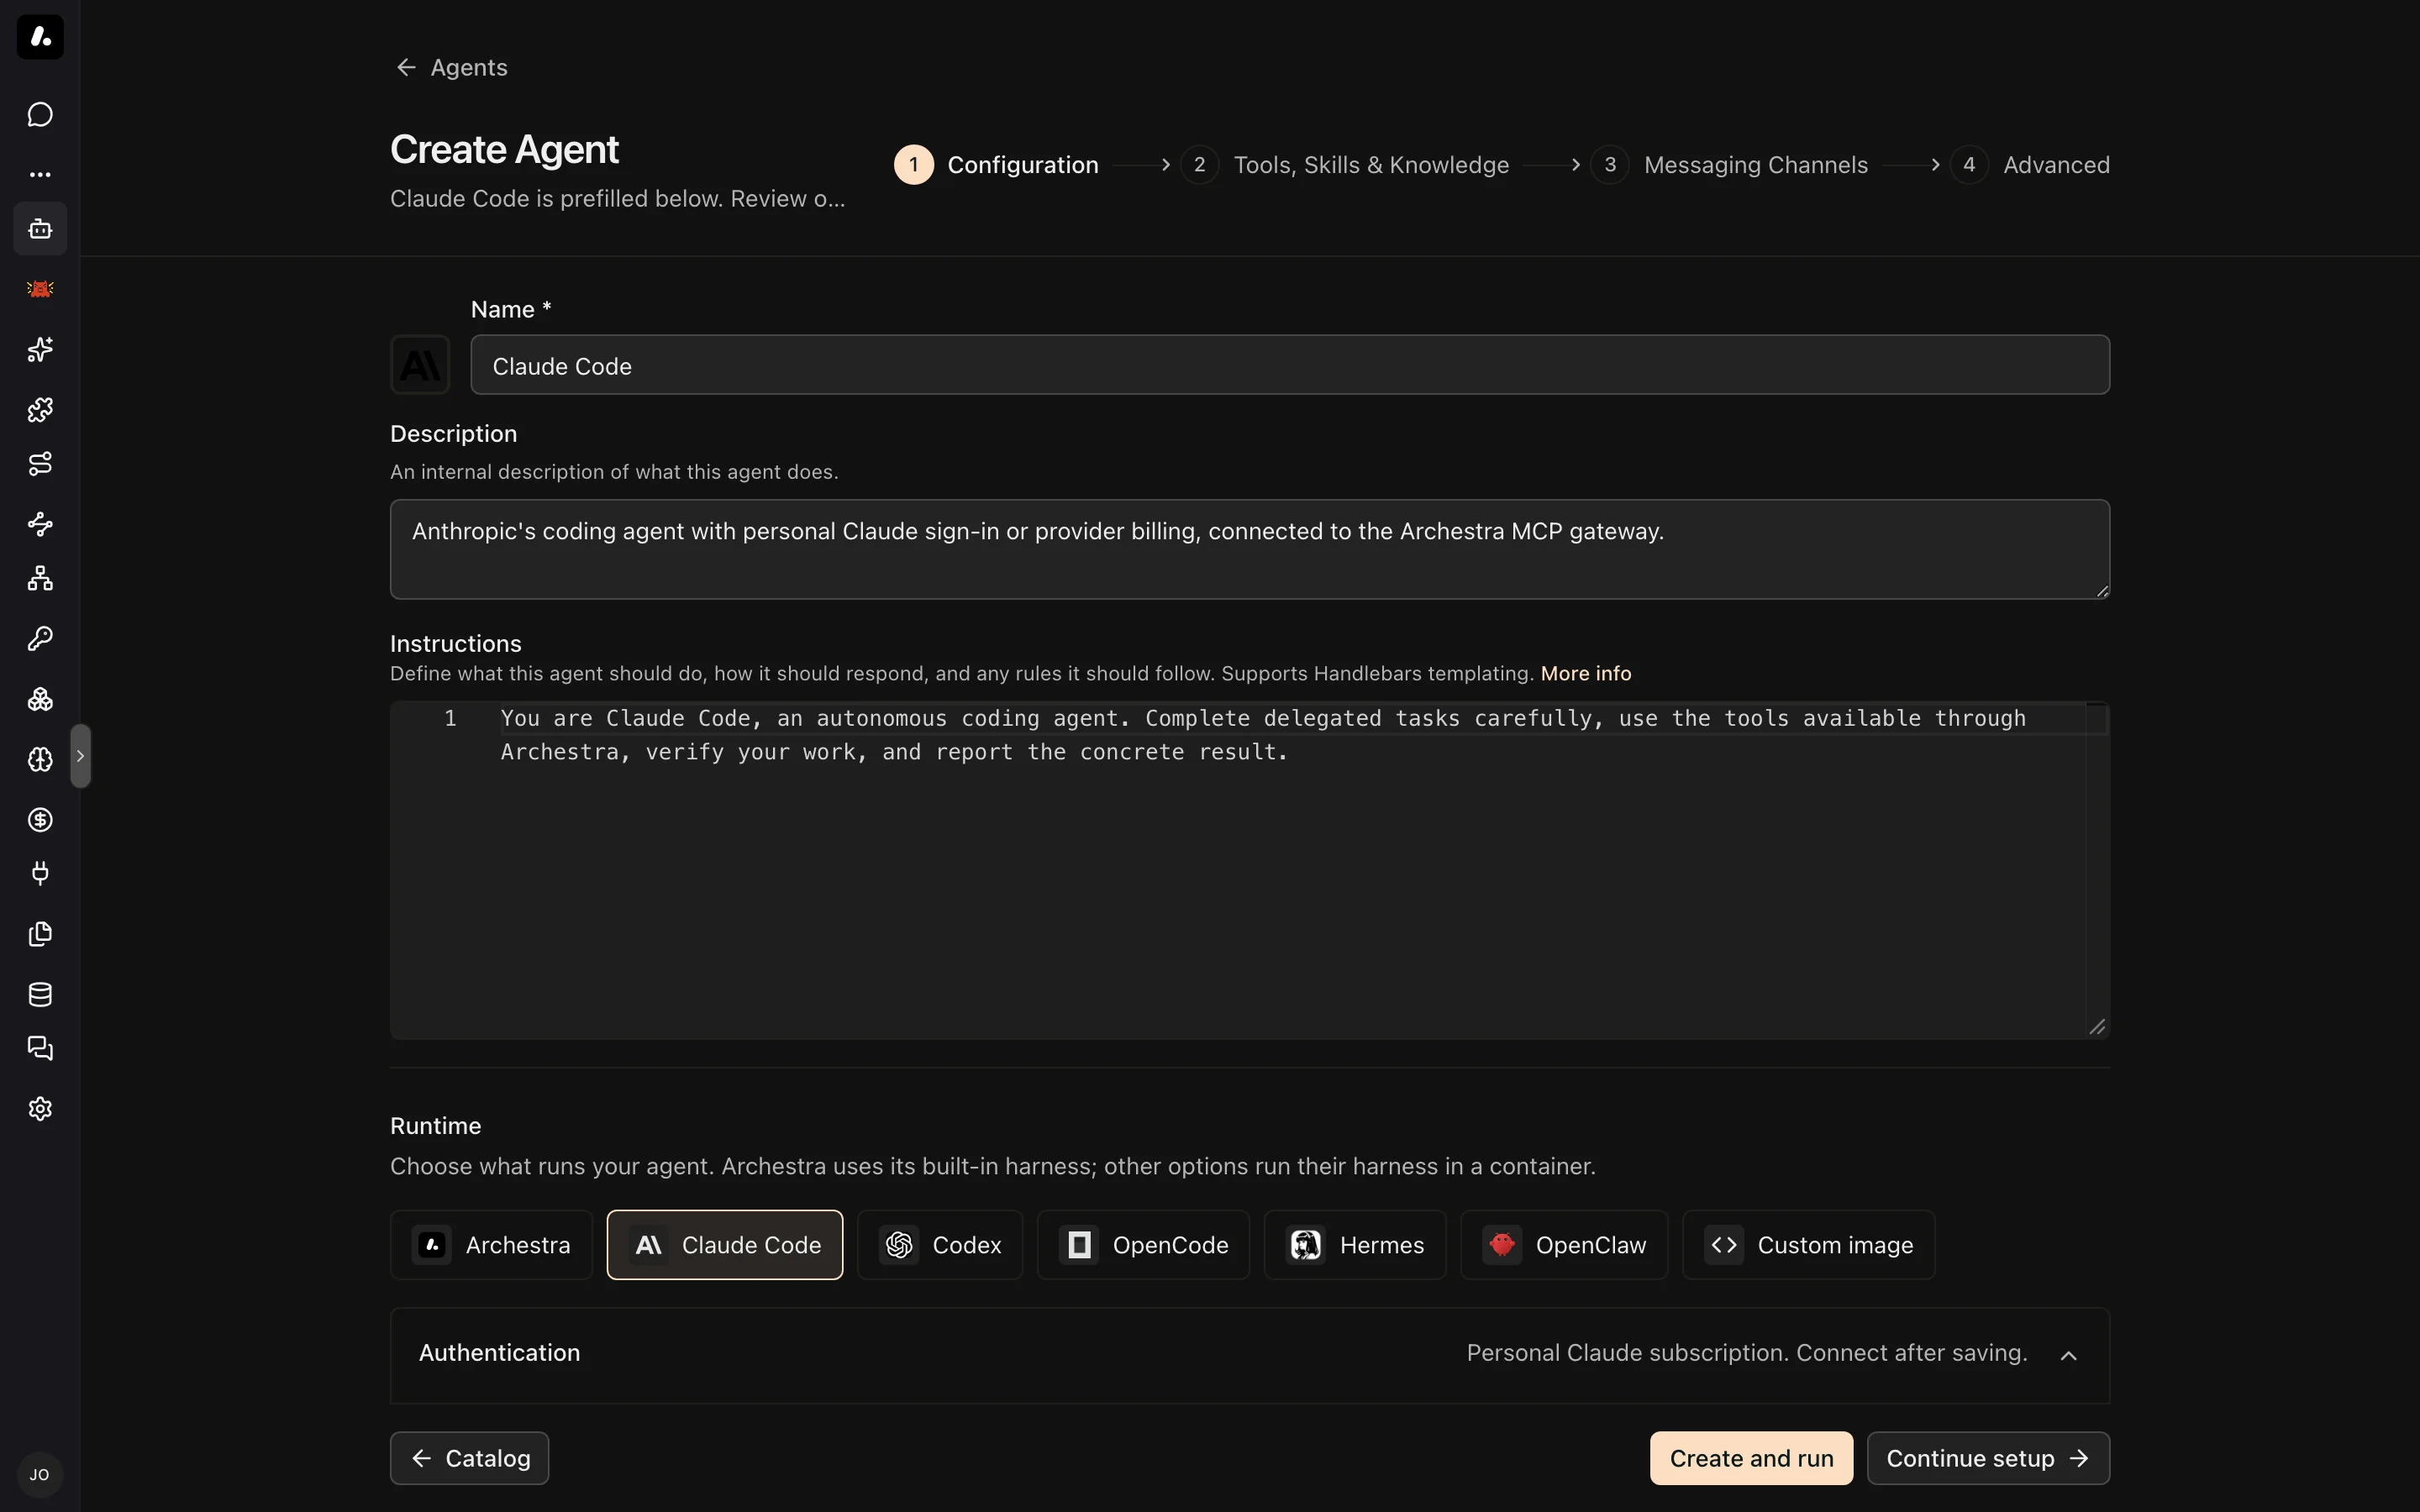Select the Claude Code runtime
Viewport: 2420px width, 1512px height.
coord(725,1245)
